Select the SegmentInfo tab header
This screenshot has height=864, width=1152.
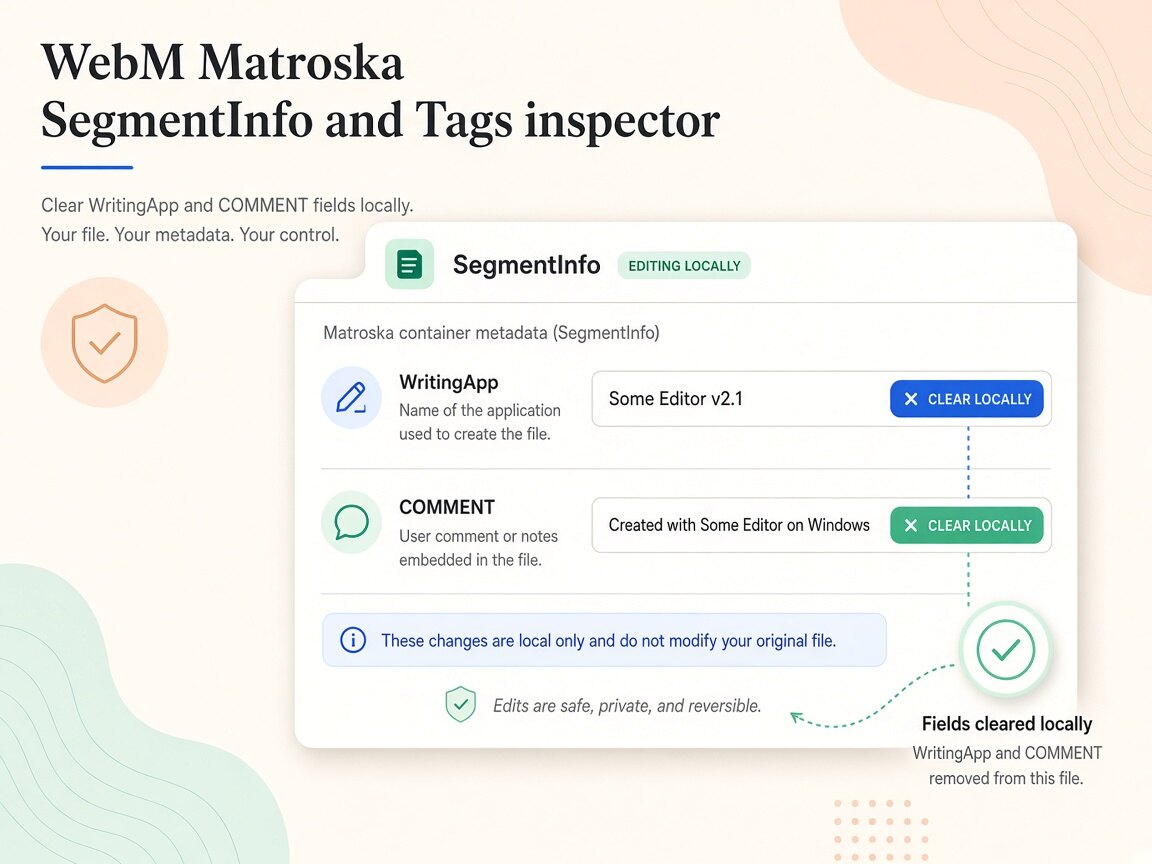coord(526,264)
